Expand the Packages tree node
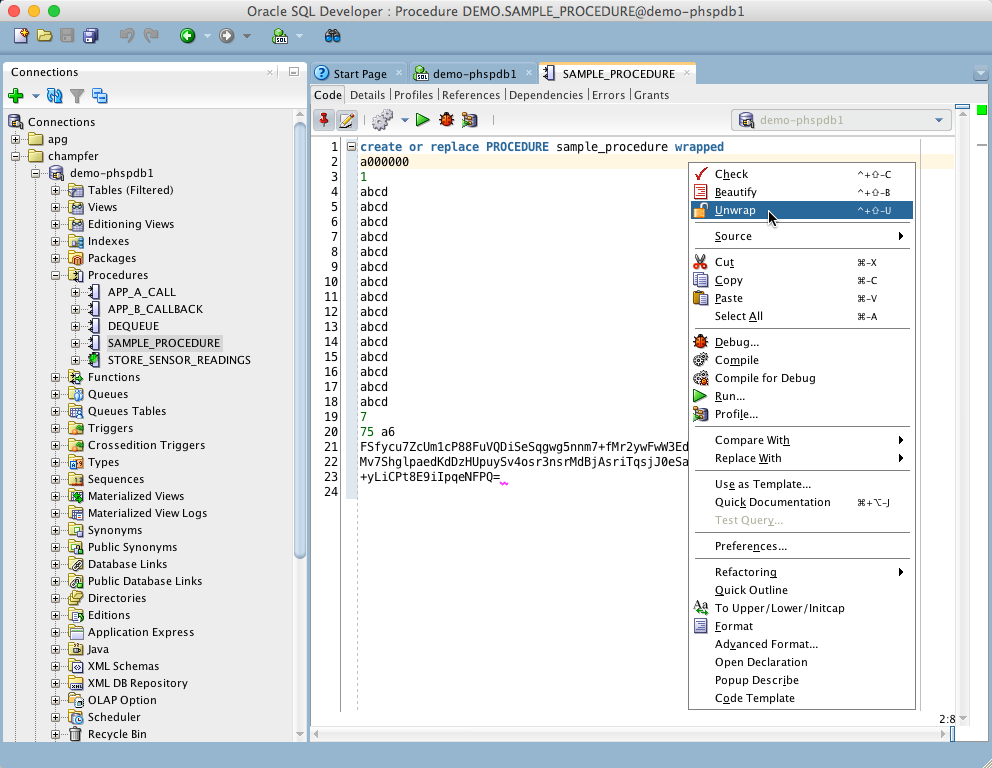 [x=56, y=258]
